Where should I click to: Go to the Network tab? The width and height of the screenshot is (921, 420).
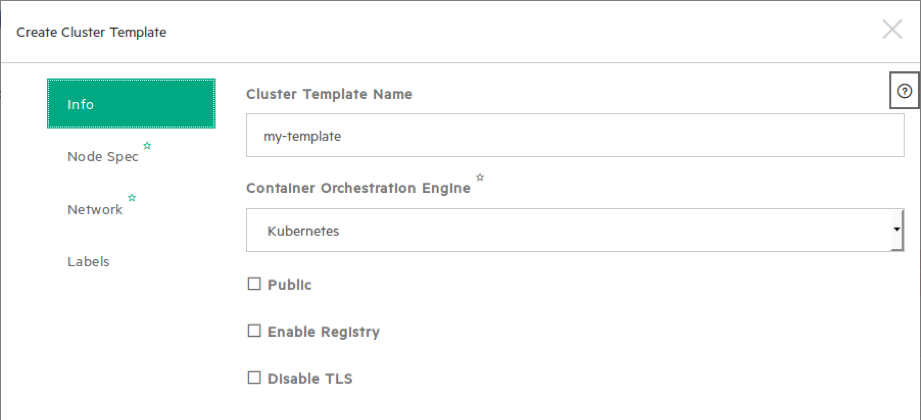click(95, 210)
